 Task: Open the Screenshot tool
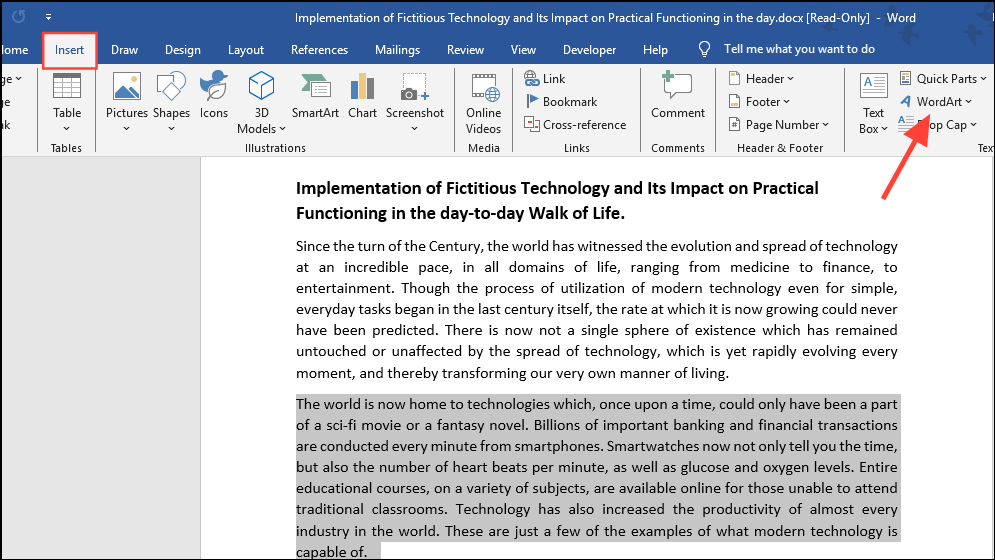point(415,98)
